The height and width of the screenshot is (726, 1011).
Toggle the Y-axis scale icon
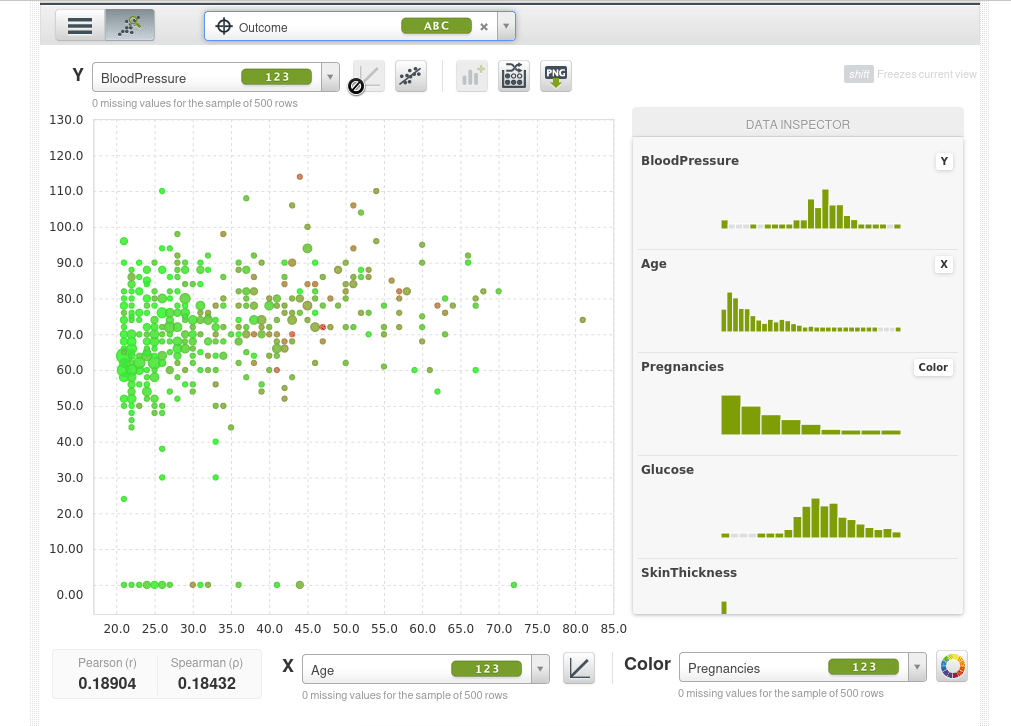(367, 78)
